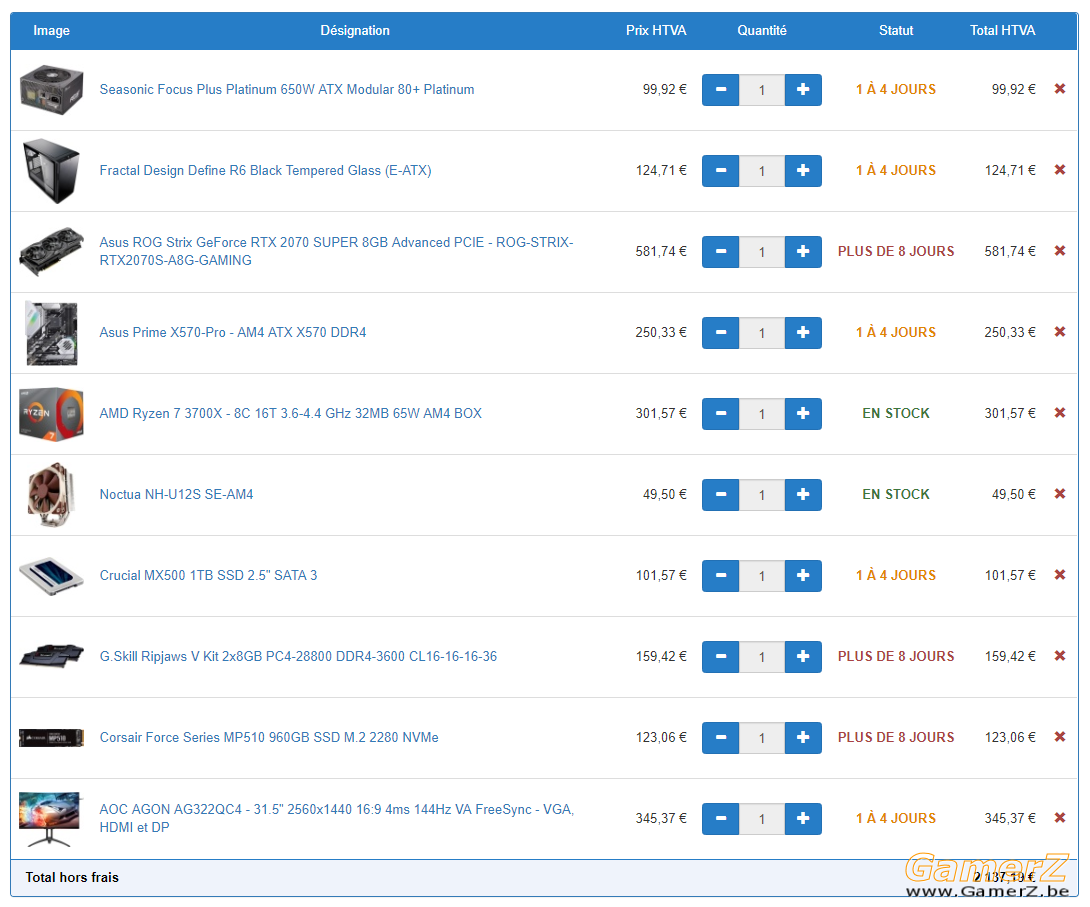Decrease quantity of Asus ROG Strix RTX 2070
Image resolution: width=1090 pixels, height=907 pixels.
[x=721, y=252]
